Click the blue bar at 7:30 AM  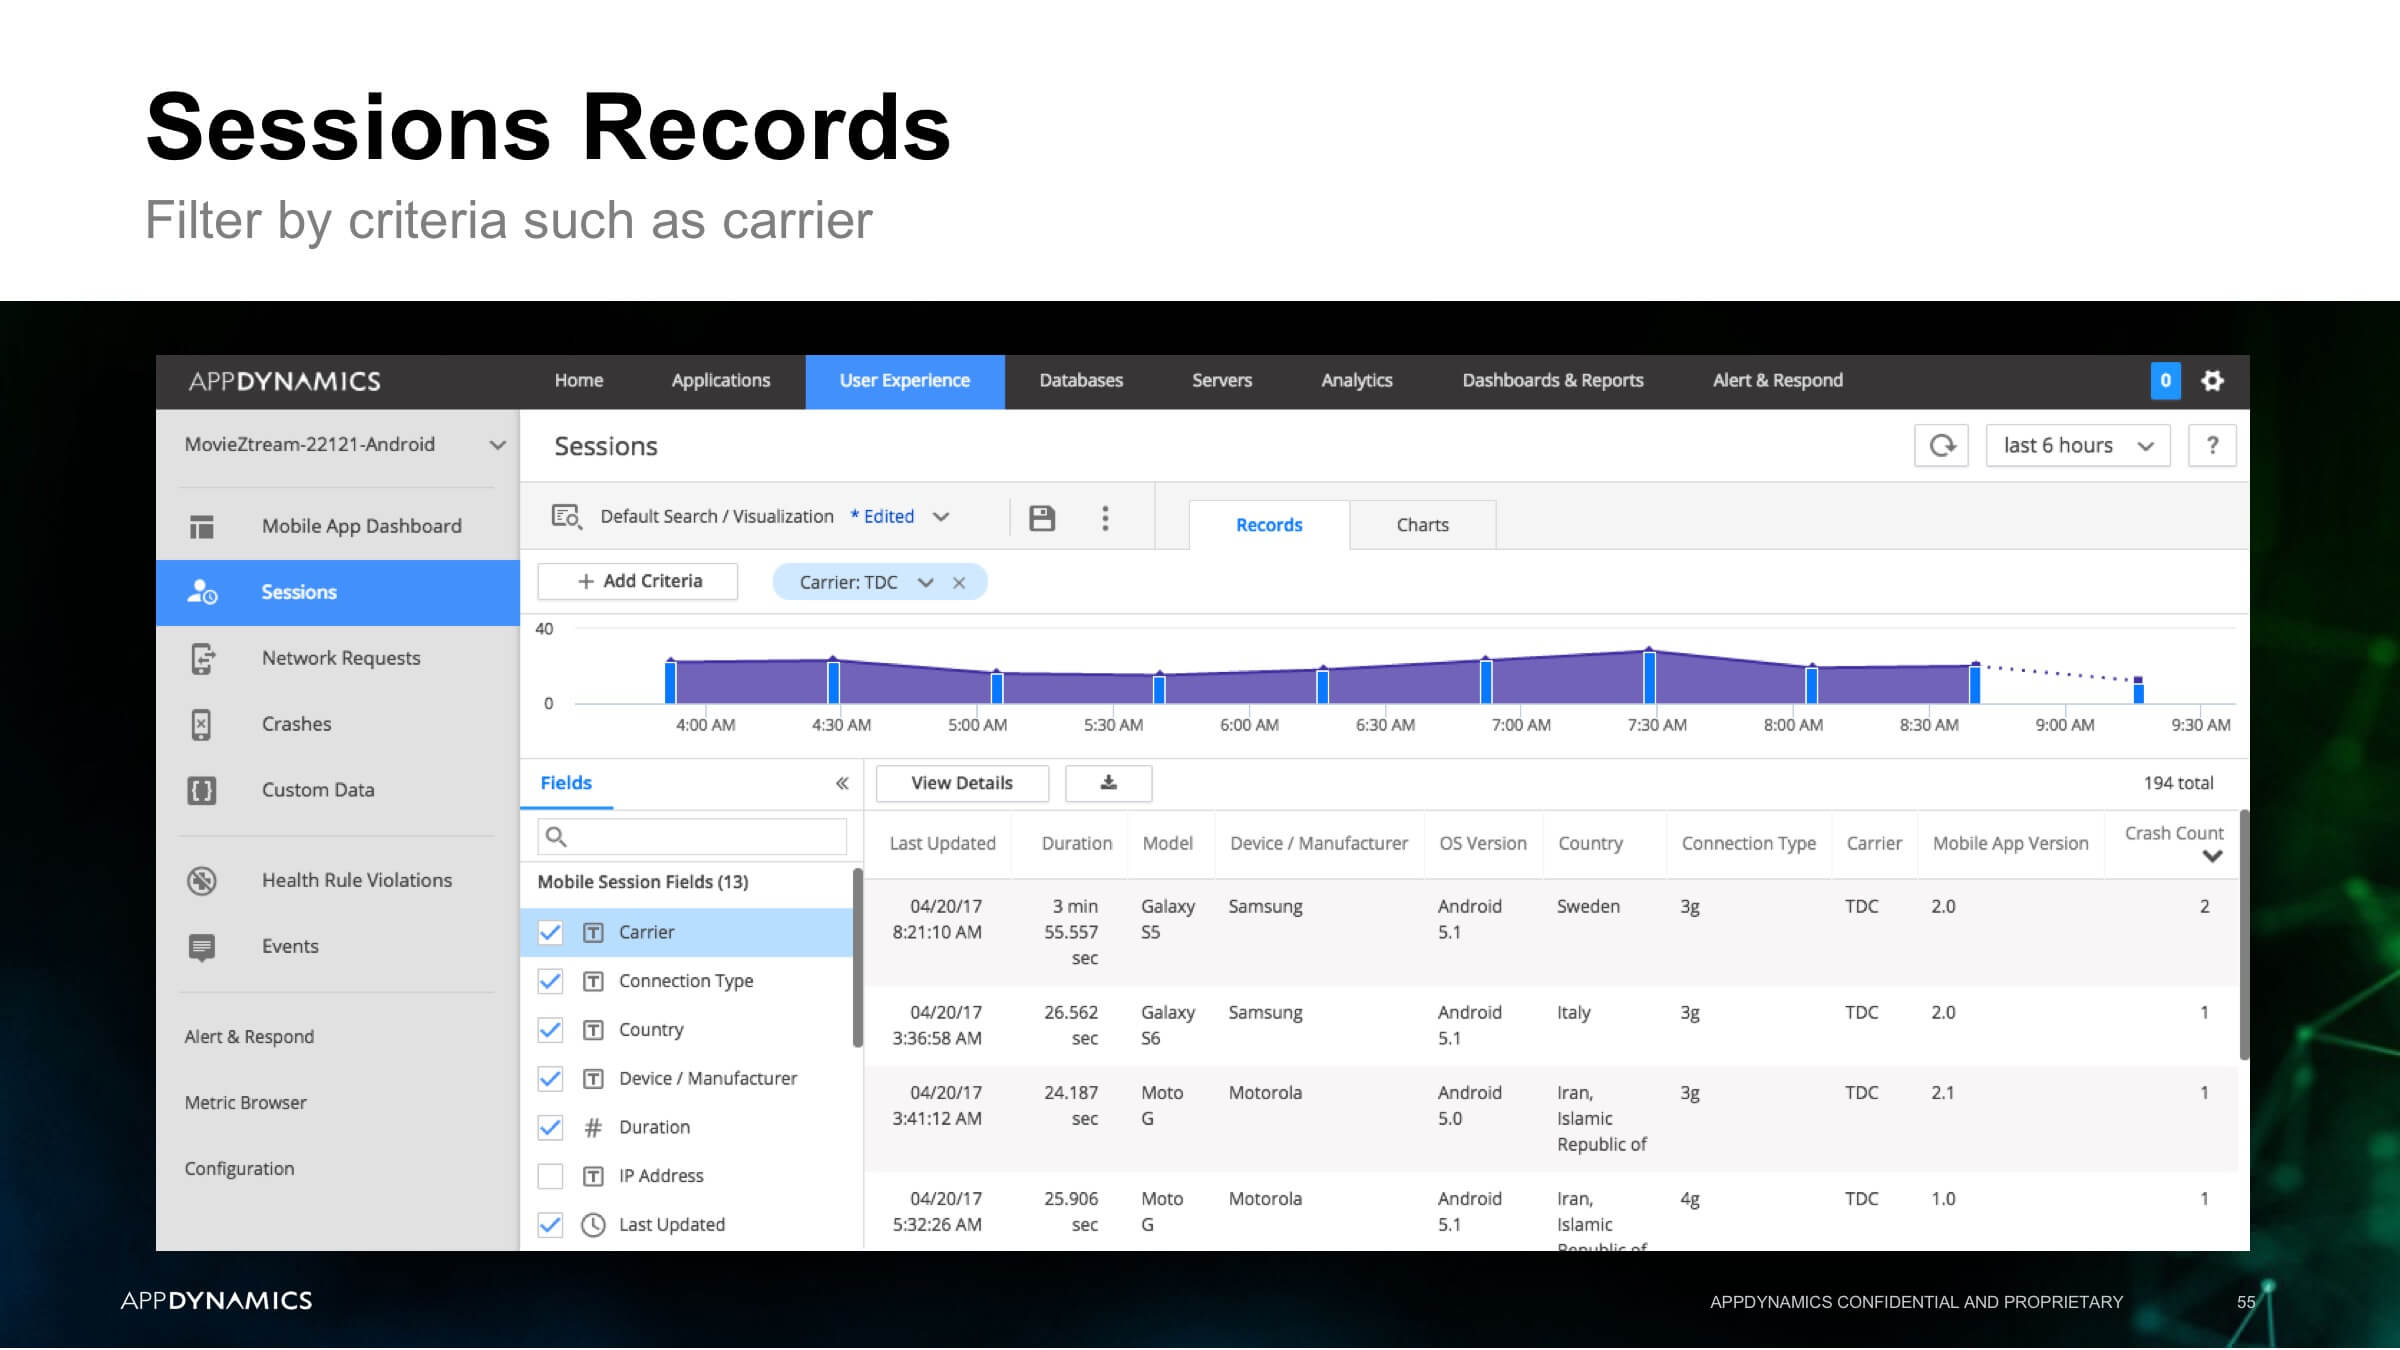pos(1649,677)
